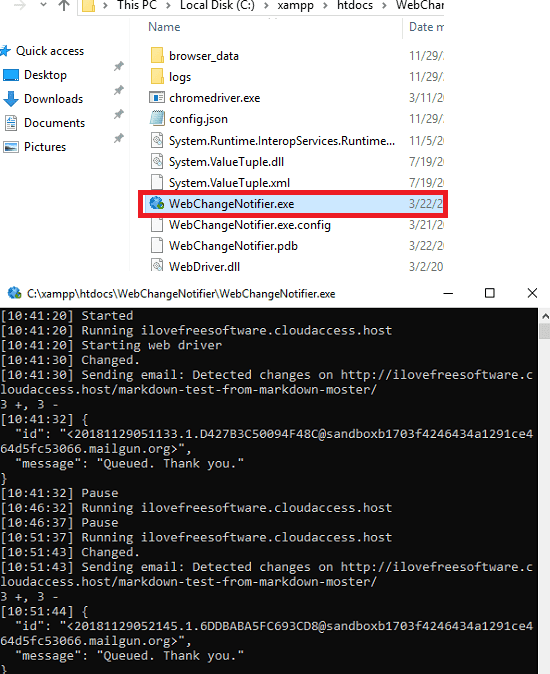Select file name System.ValueTuple.dll
The height and width of the screenshot is (674, 550).
point(226,162)
